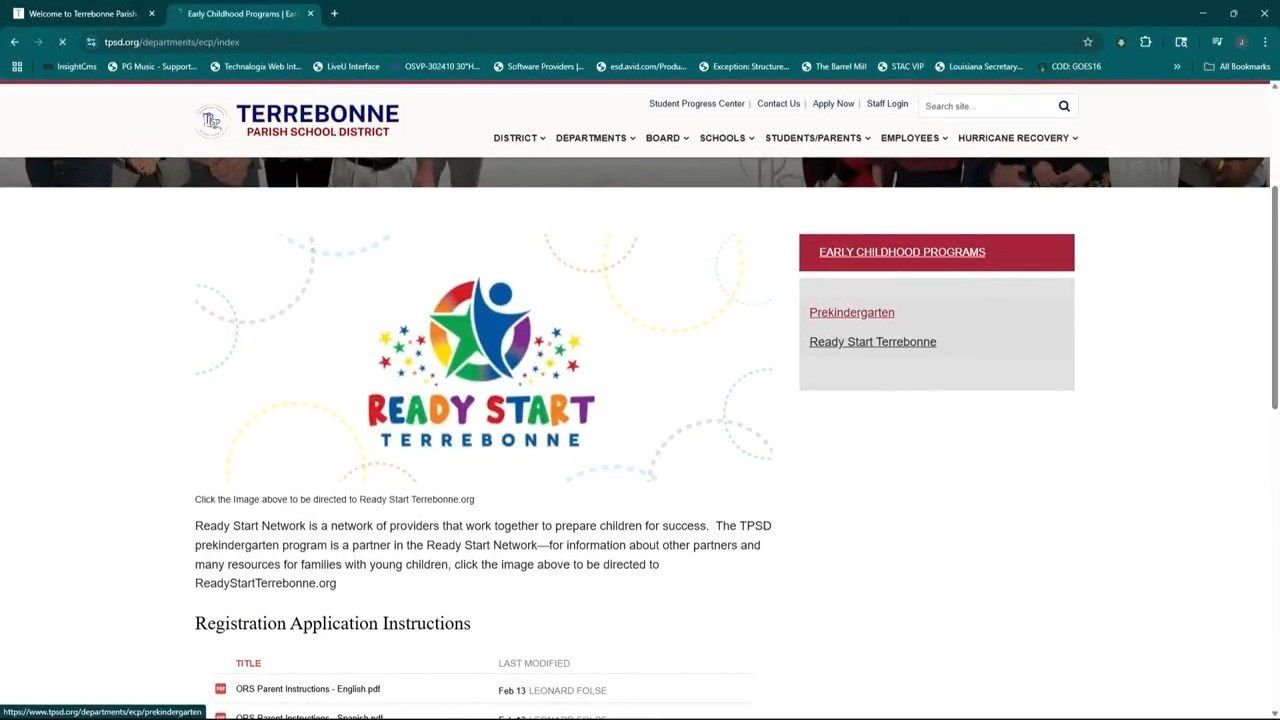Image resolution: width=1280 pixels, height=720 pixels.
Task: Click the Ready Start Terrebonne logo image
Action: (483, 359)
